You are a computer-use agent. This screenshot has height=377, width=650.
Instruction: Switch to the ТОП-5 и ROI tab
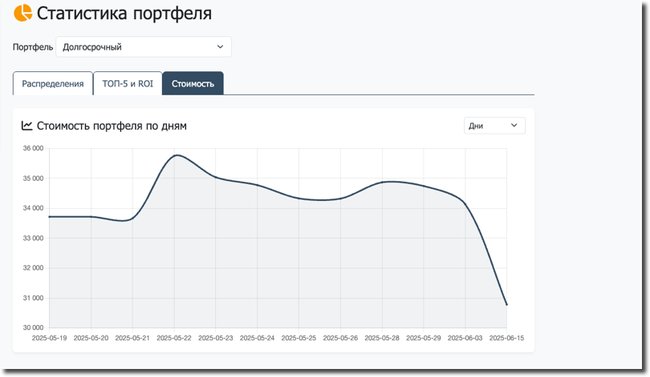[x=128, y=83]
